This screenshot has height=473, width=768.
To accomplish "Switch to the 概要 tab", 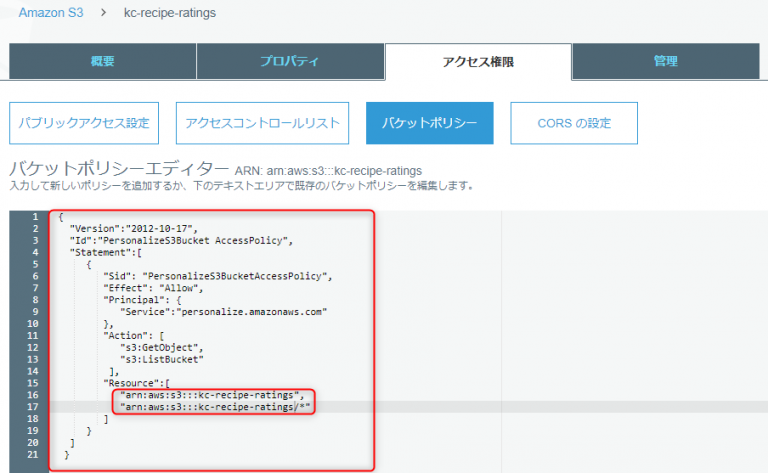I will [x=103, y=61].
